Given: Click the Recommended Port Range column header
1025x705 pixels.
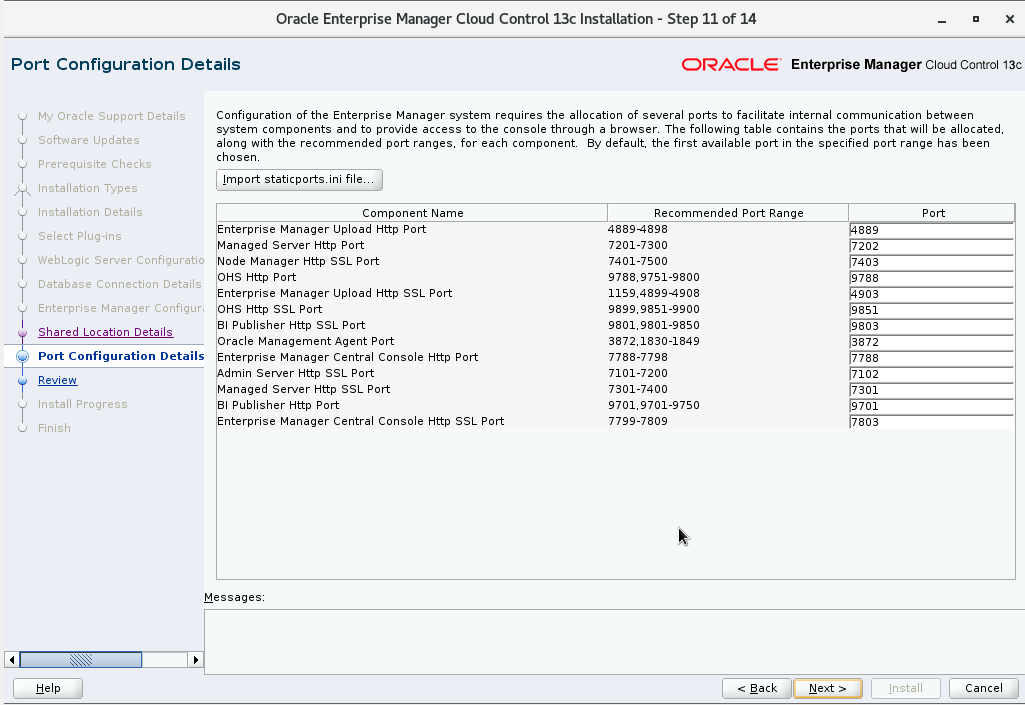Looking at the screenshot, I should pos(728,213).
